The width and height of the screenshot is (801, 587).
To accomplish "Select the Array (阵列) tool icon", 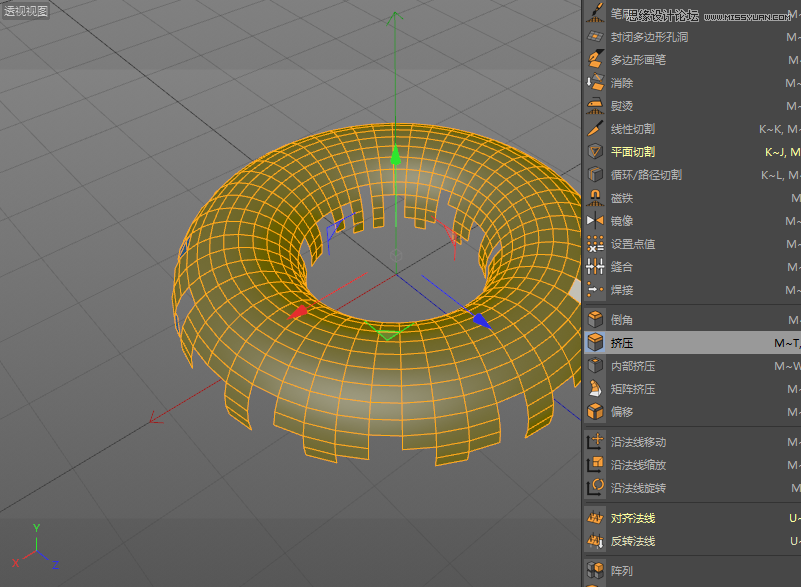I will [595, 571].
